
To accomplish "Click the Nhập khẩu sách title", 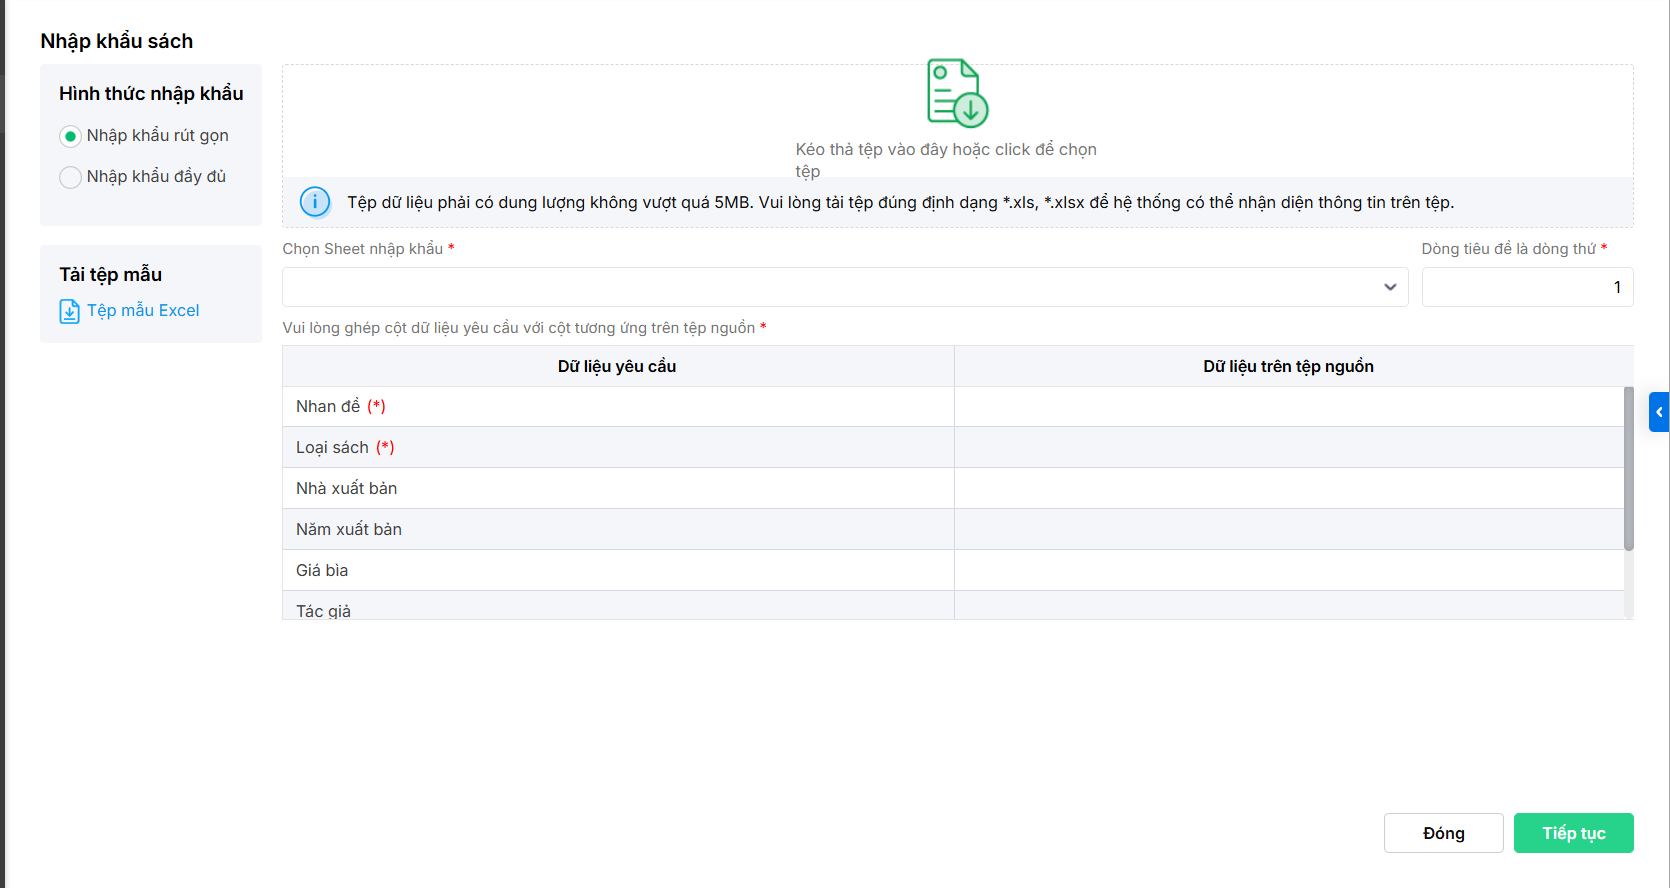I will click(117, 41).
